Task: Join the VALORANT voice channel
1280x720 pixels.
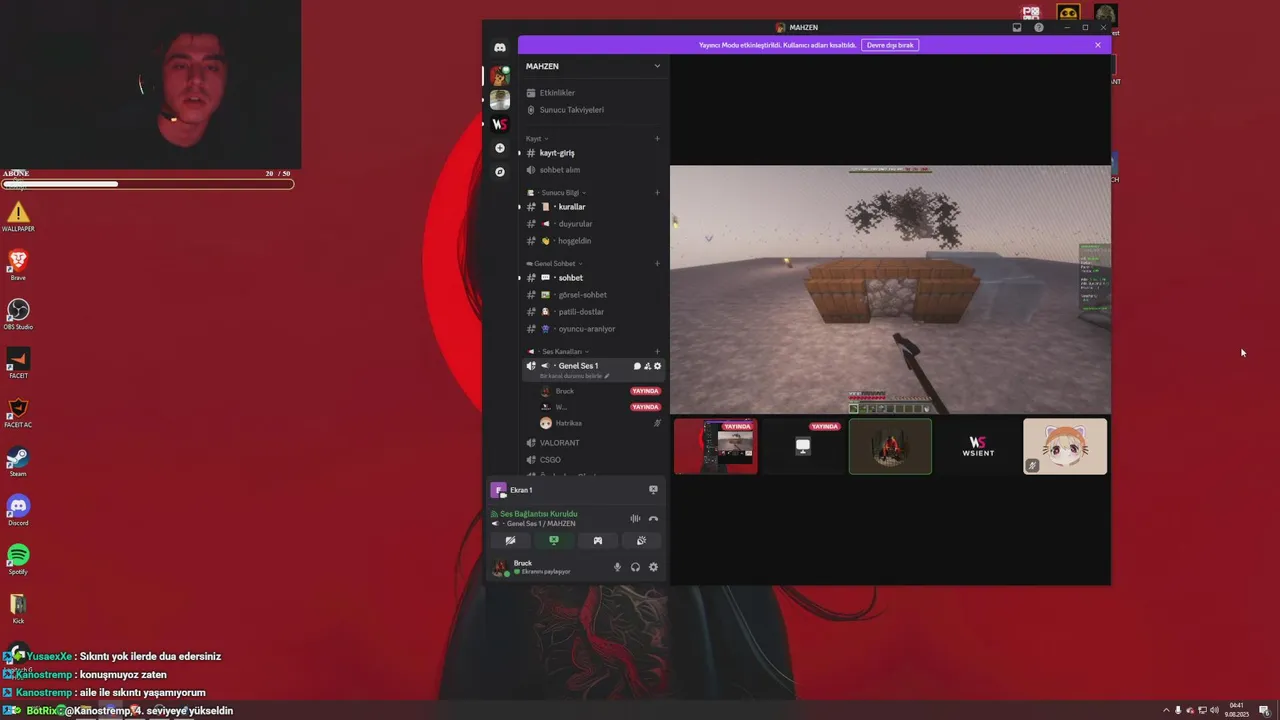Action: click(593, 443)
